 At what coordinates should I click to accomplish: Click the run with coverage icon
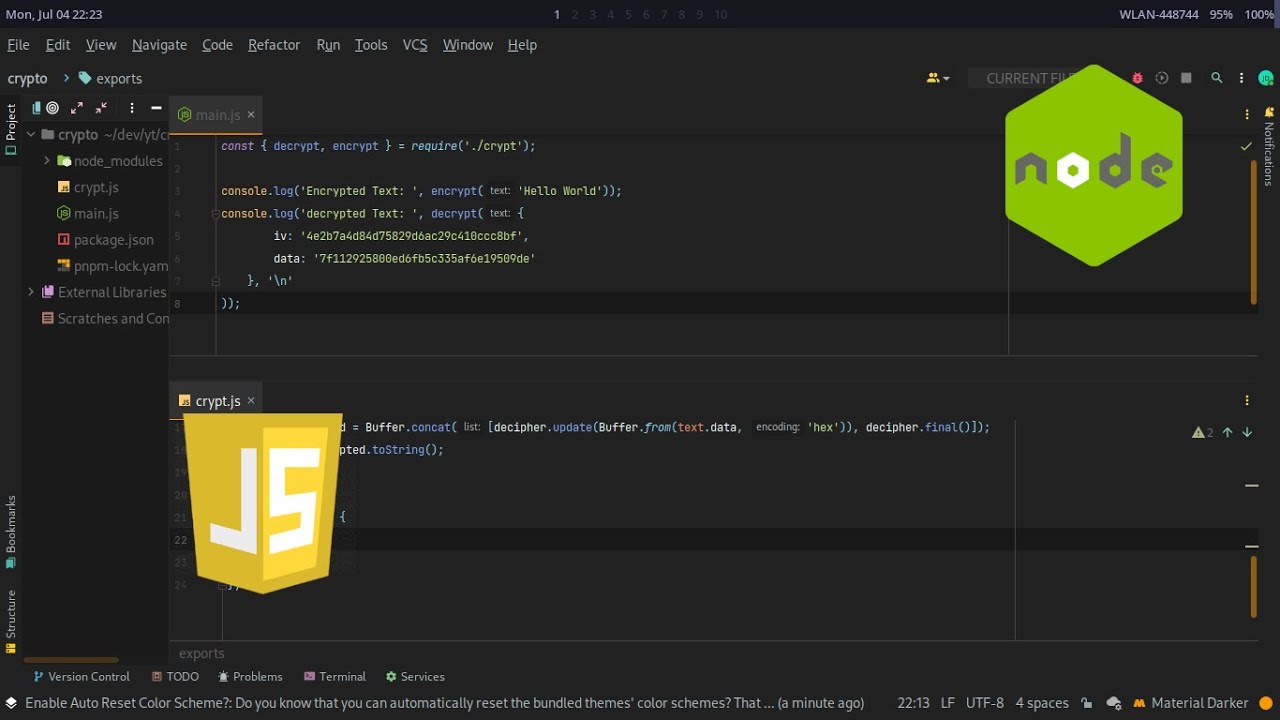pos(1162,78)
